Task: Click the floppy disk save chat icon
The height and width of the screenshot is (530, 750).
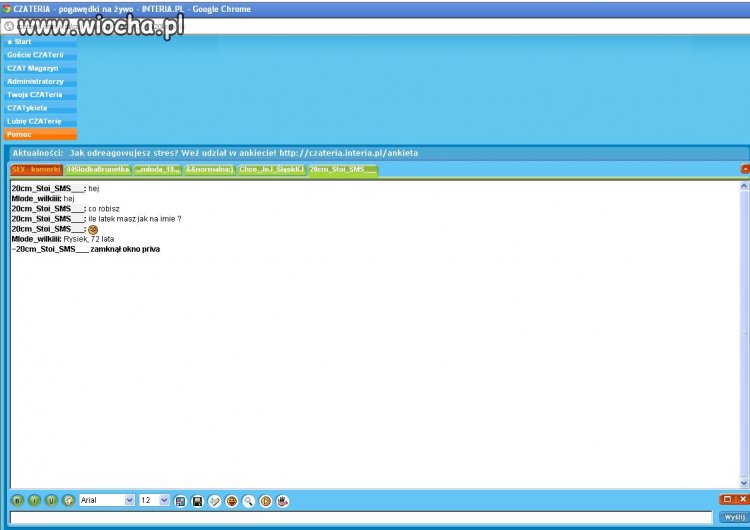Action: [197, 501]
